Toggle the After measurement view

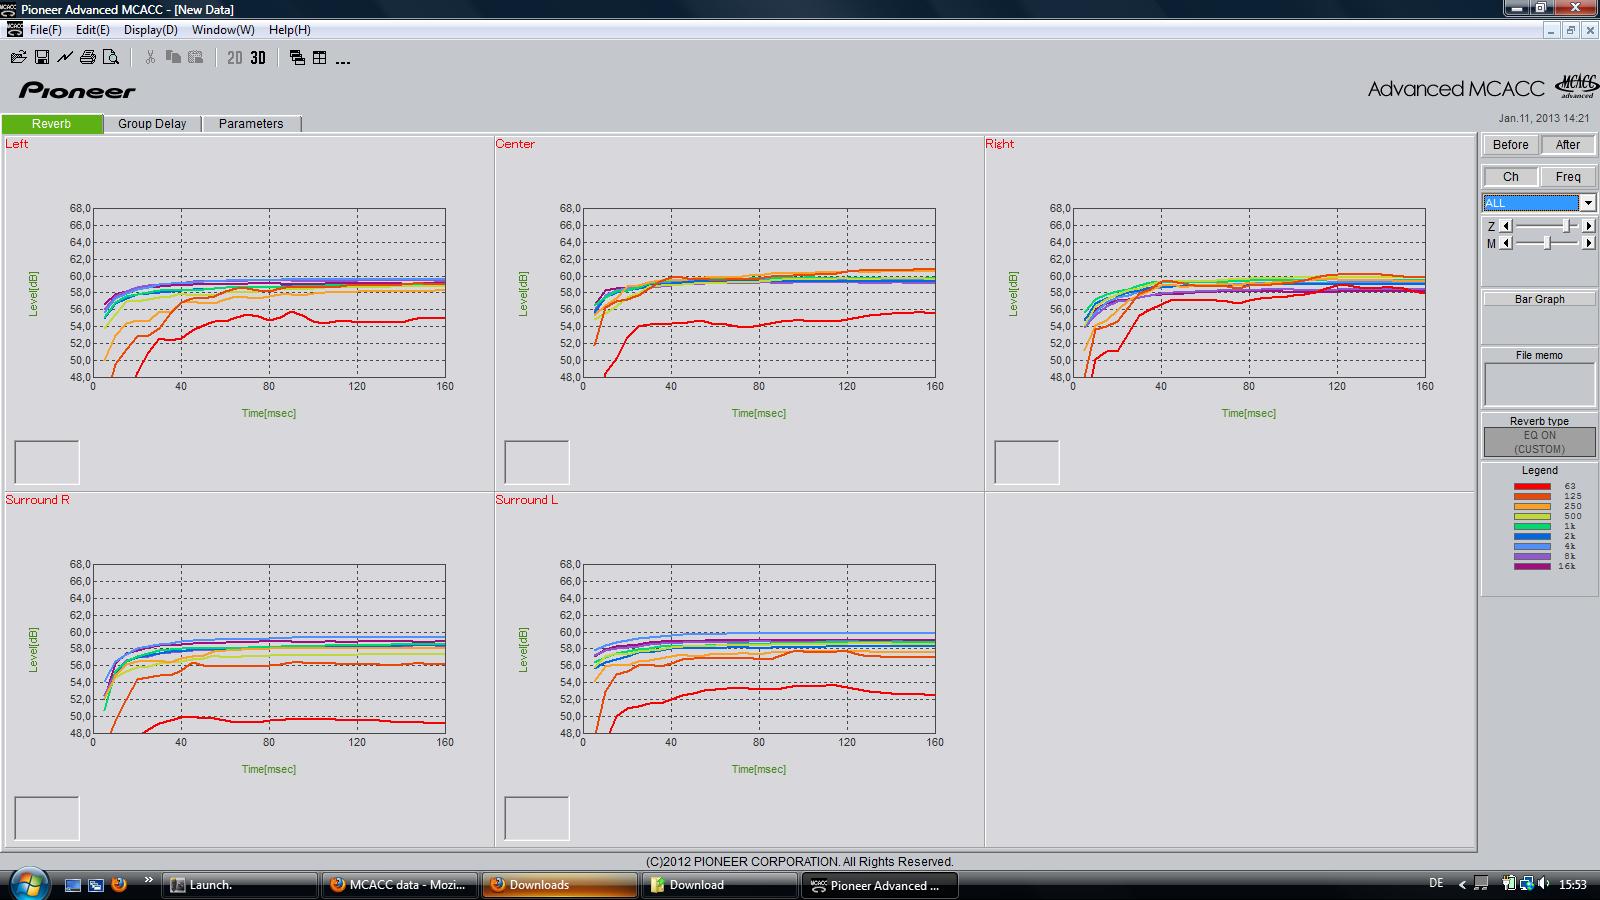coord(1567,145)
